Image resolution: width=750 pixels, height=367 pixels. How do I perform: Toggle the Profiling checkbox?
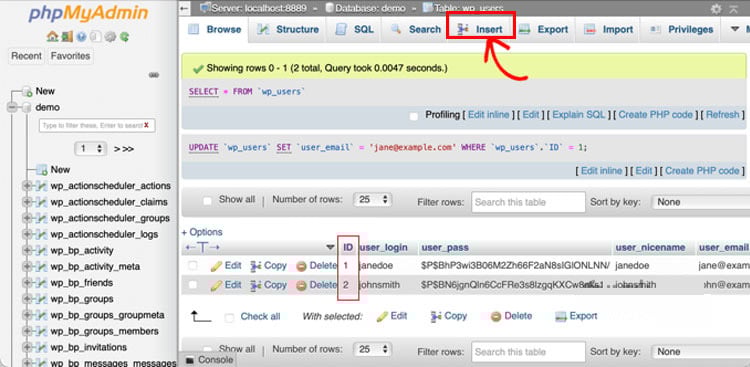tap(414, 116)
